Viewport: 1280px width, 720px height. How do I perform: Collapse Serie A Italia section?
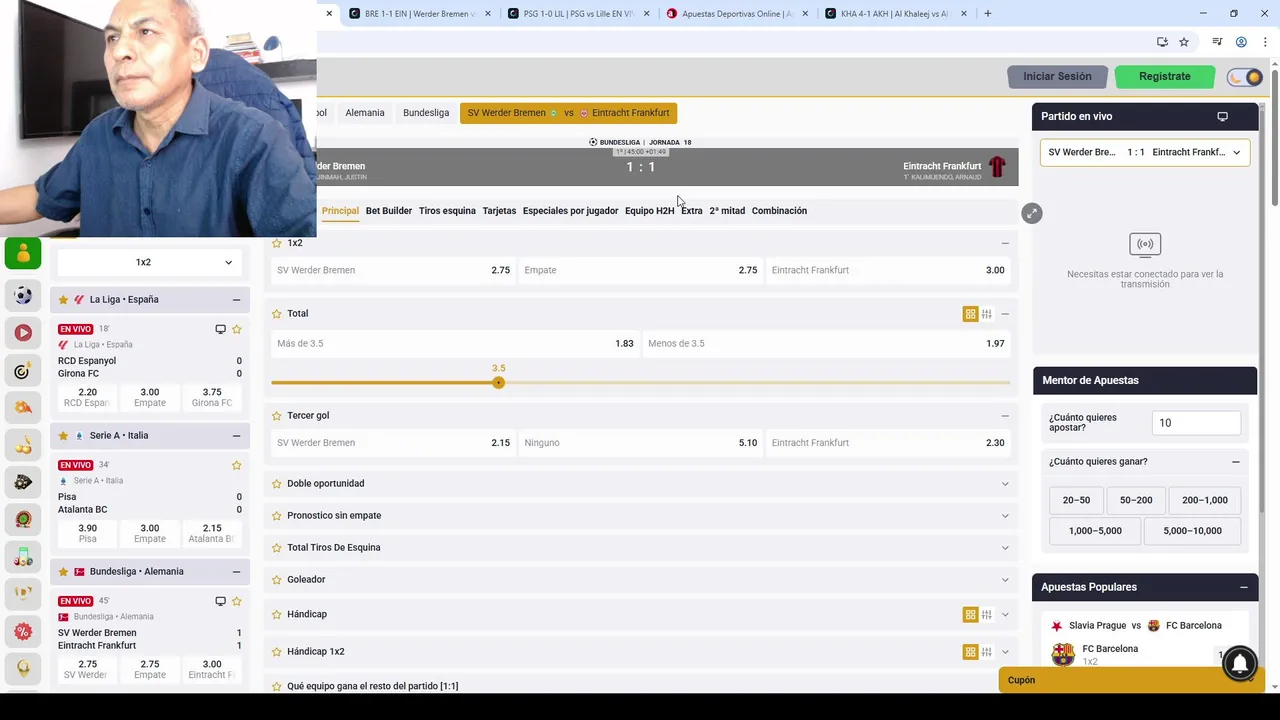pyautogui.click(x=236, y=435)
